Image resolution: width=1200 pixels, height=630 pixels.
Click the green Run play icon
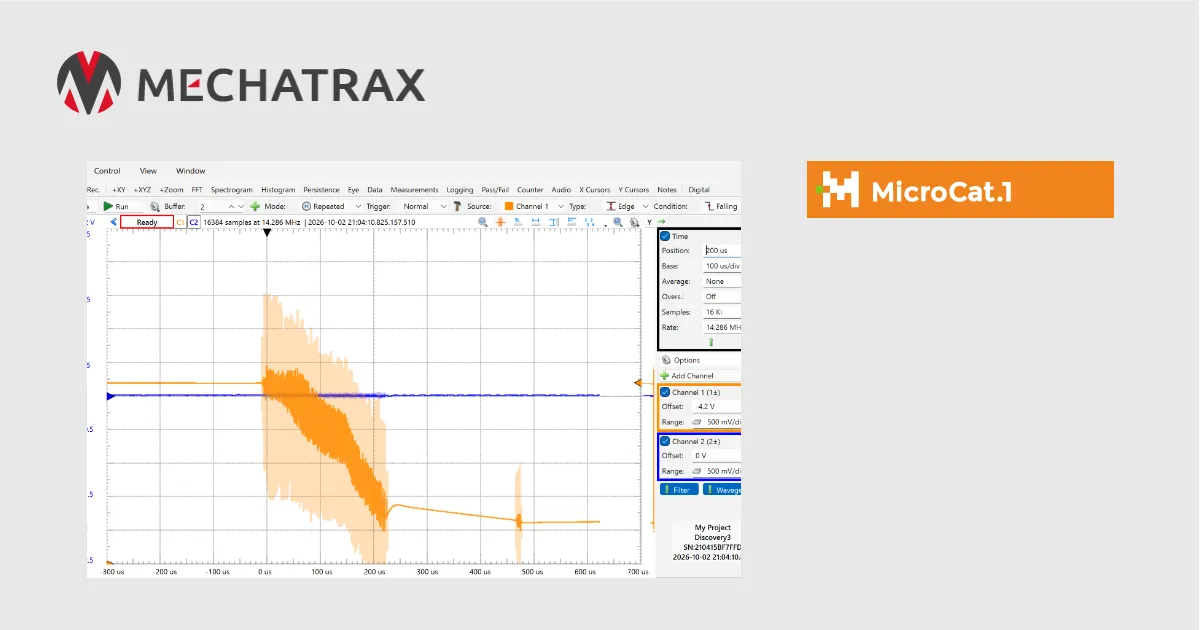108,206
